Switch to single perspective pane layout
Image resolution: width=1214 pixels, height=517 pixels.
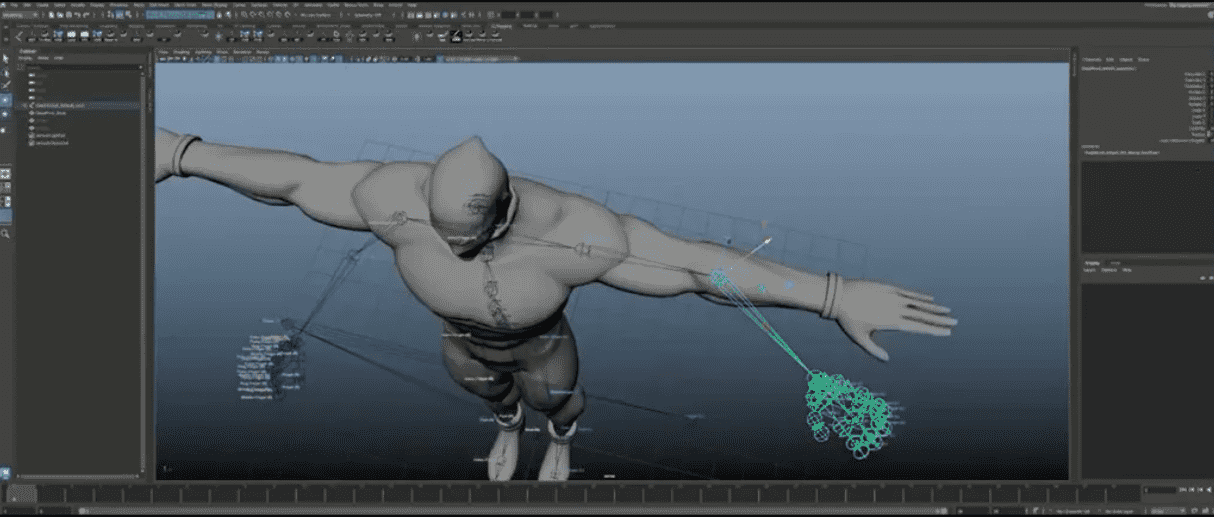tap(6, 174)
